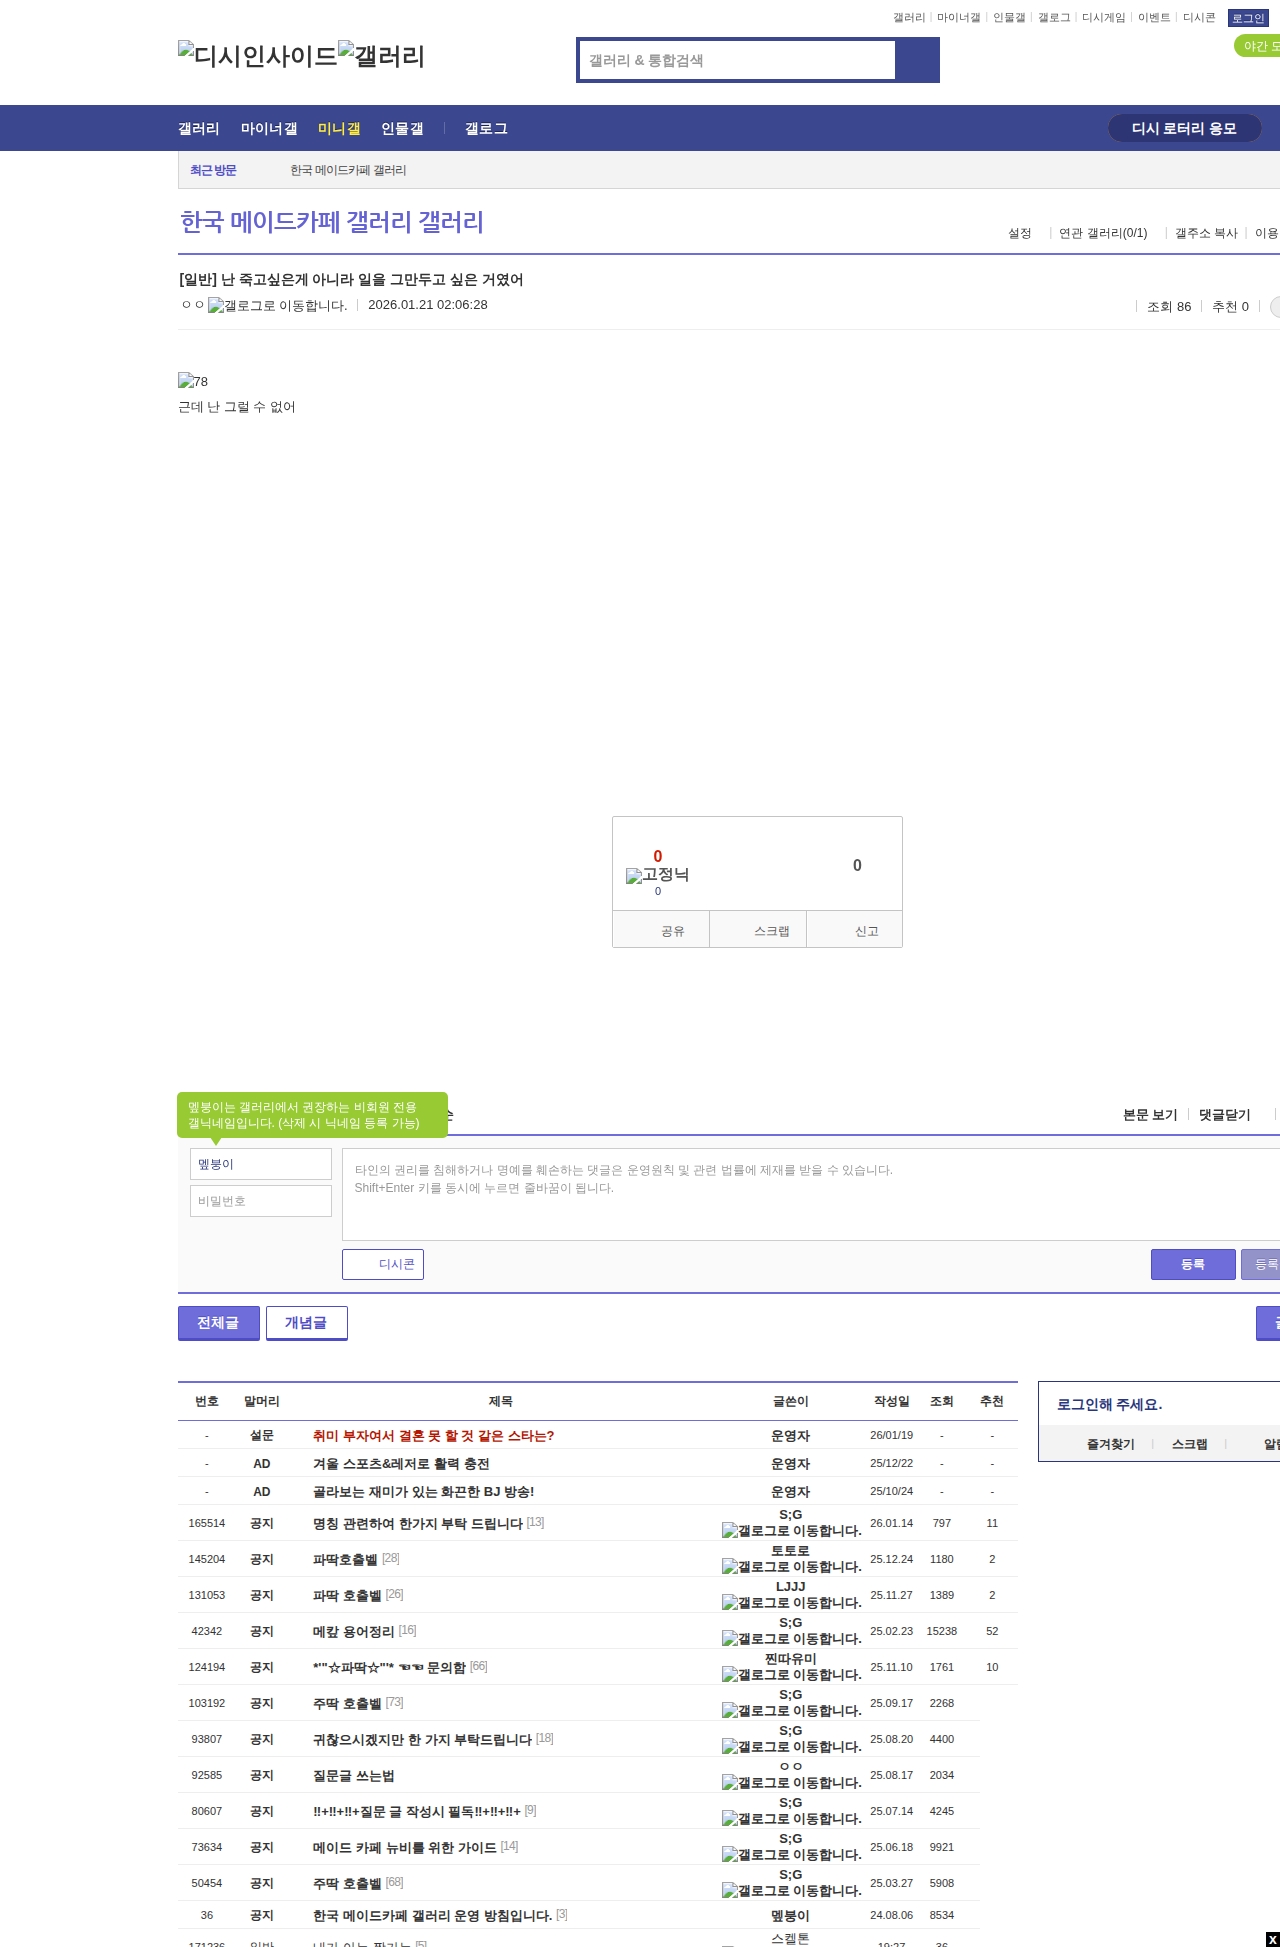1280x1947 pixels.
Task: Focus the 비밀번호 password input field
Action: [x=260, y=1201]
